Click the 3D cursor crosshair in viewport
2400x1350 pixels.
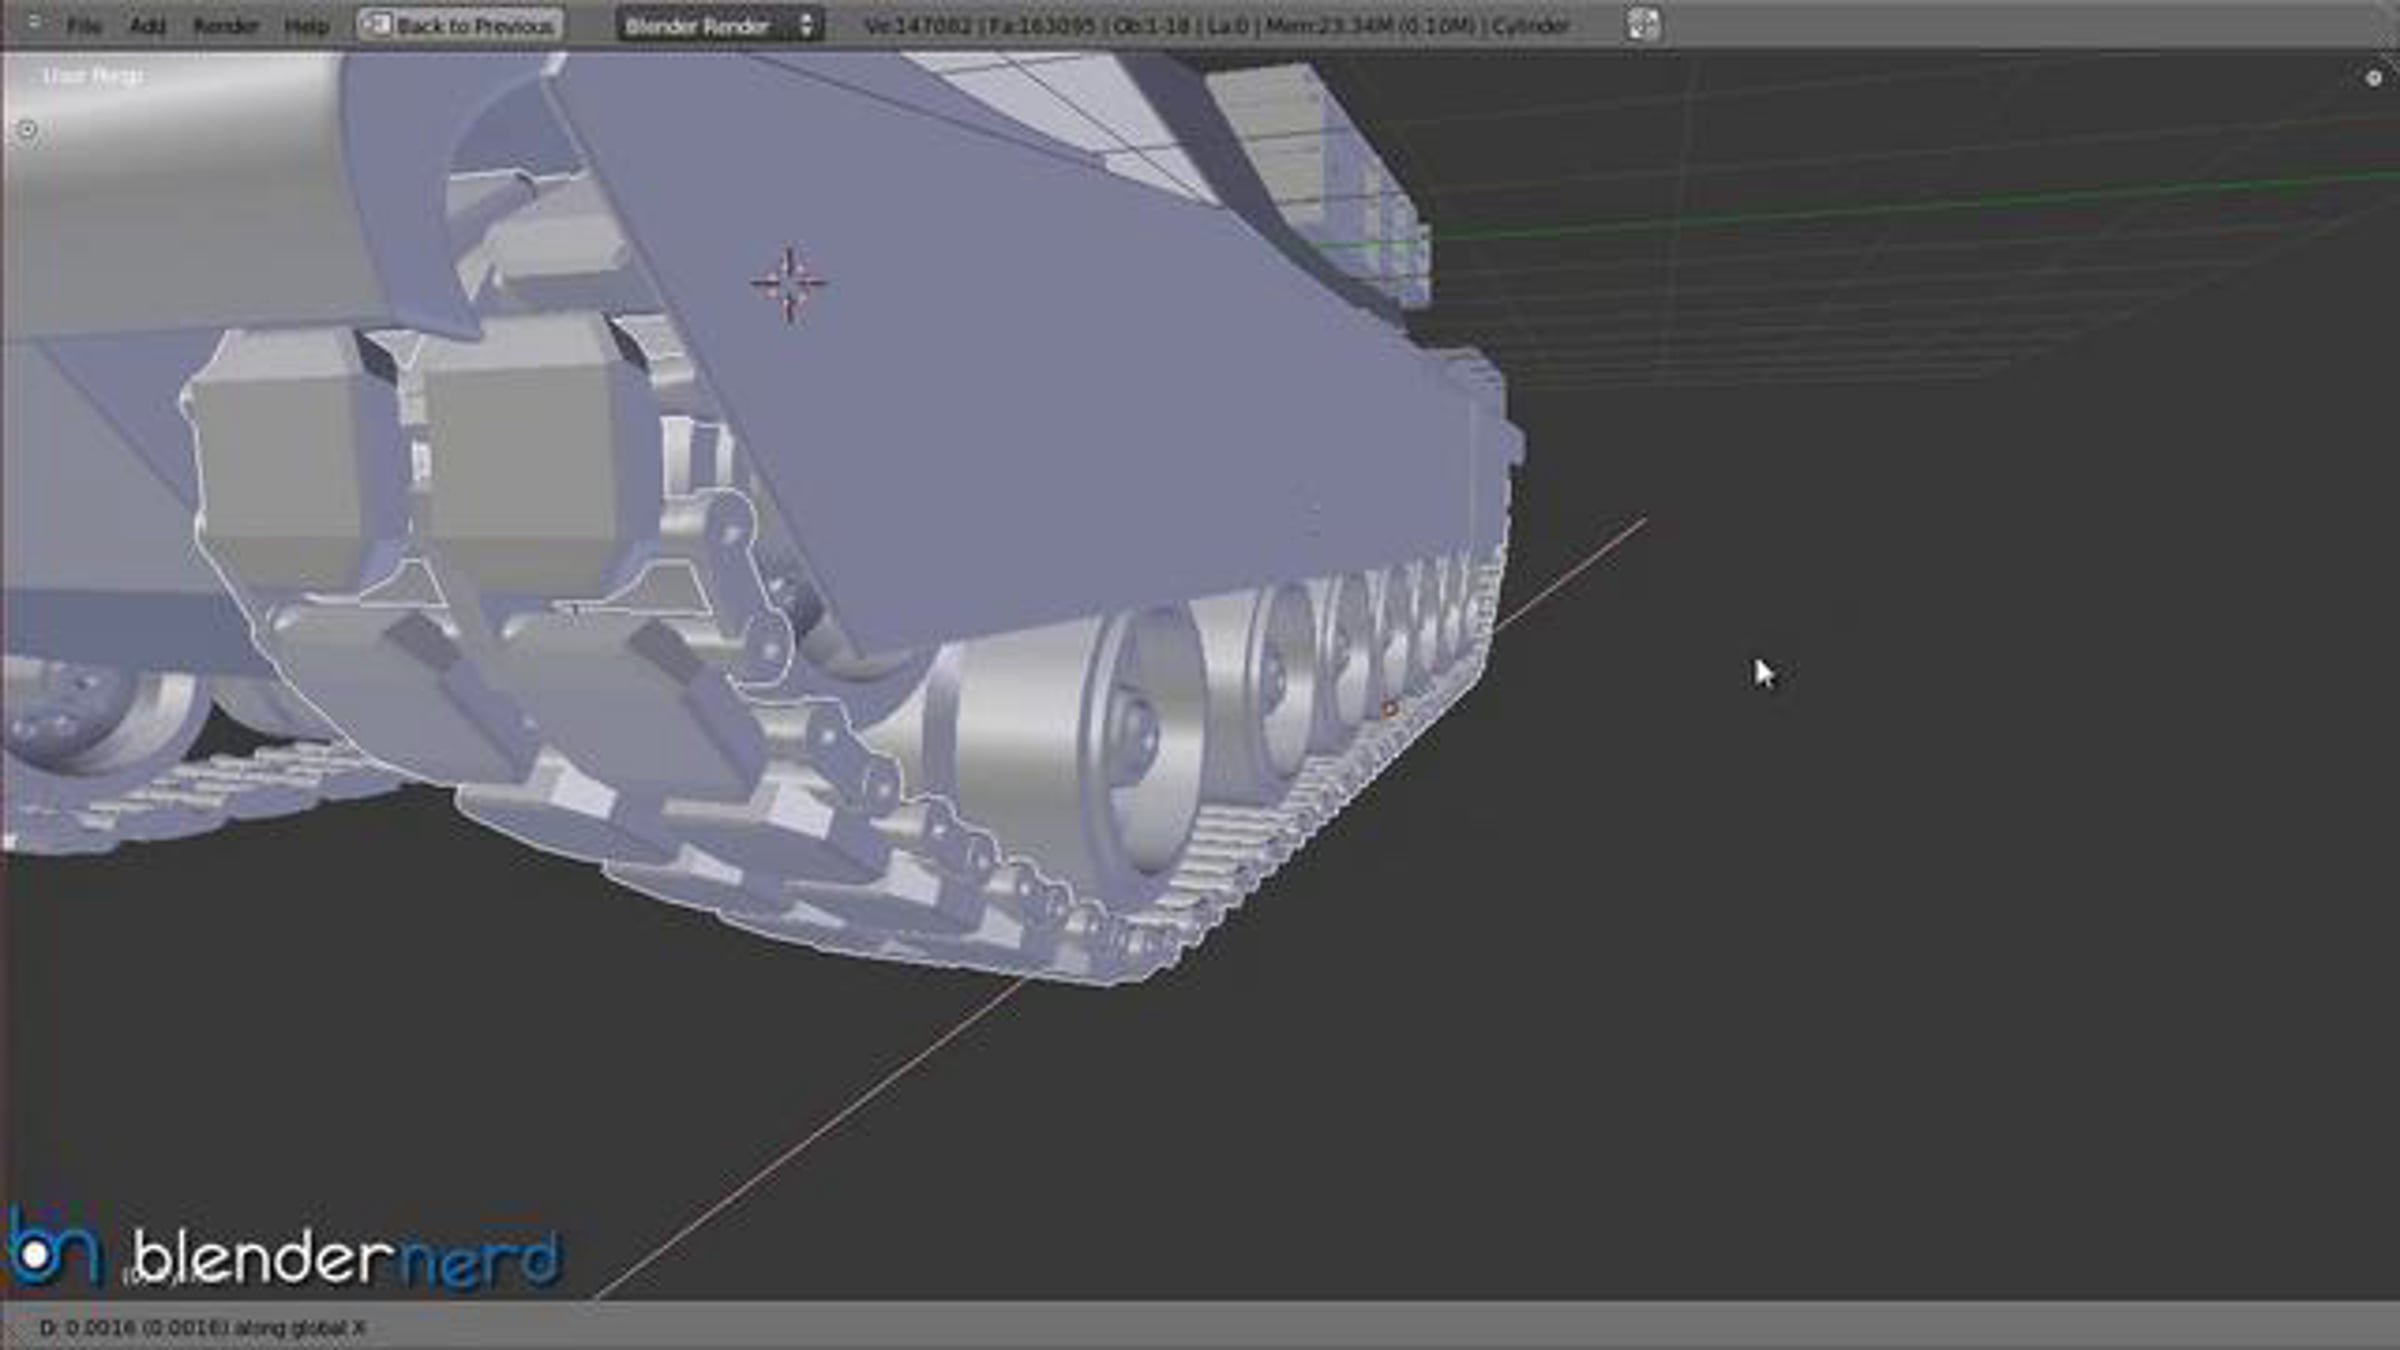[789, 284]
